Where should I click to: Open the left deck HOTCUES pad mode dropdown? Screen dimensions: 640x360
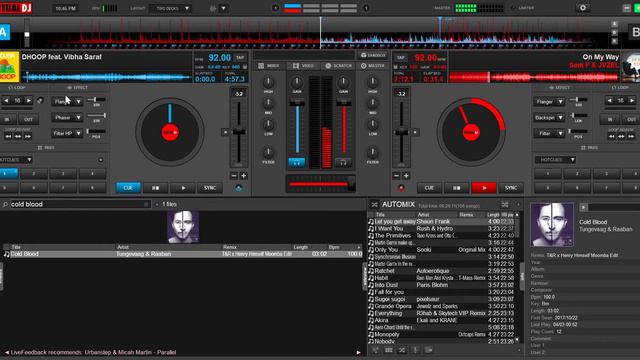pyautogui.click(x=16, y=160)
